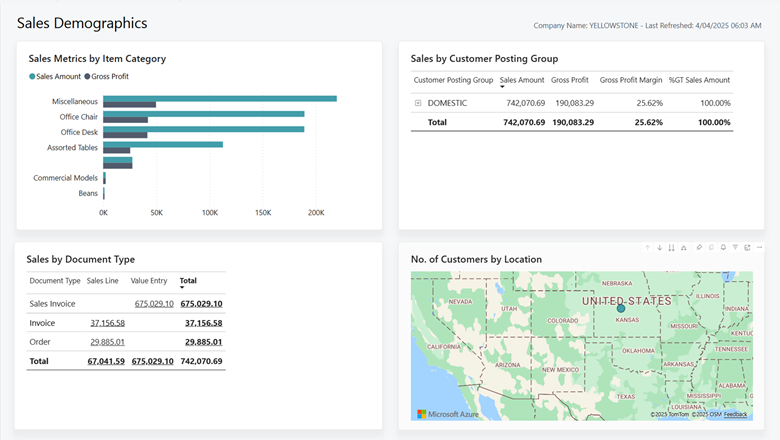Toggle Gross Profit legend item
This screenshot has height=440, width=780.
pyautogui.click(x=107, y=76)
